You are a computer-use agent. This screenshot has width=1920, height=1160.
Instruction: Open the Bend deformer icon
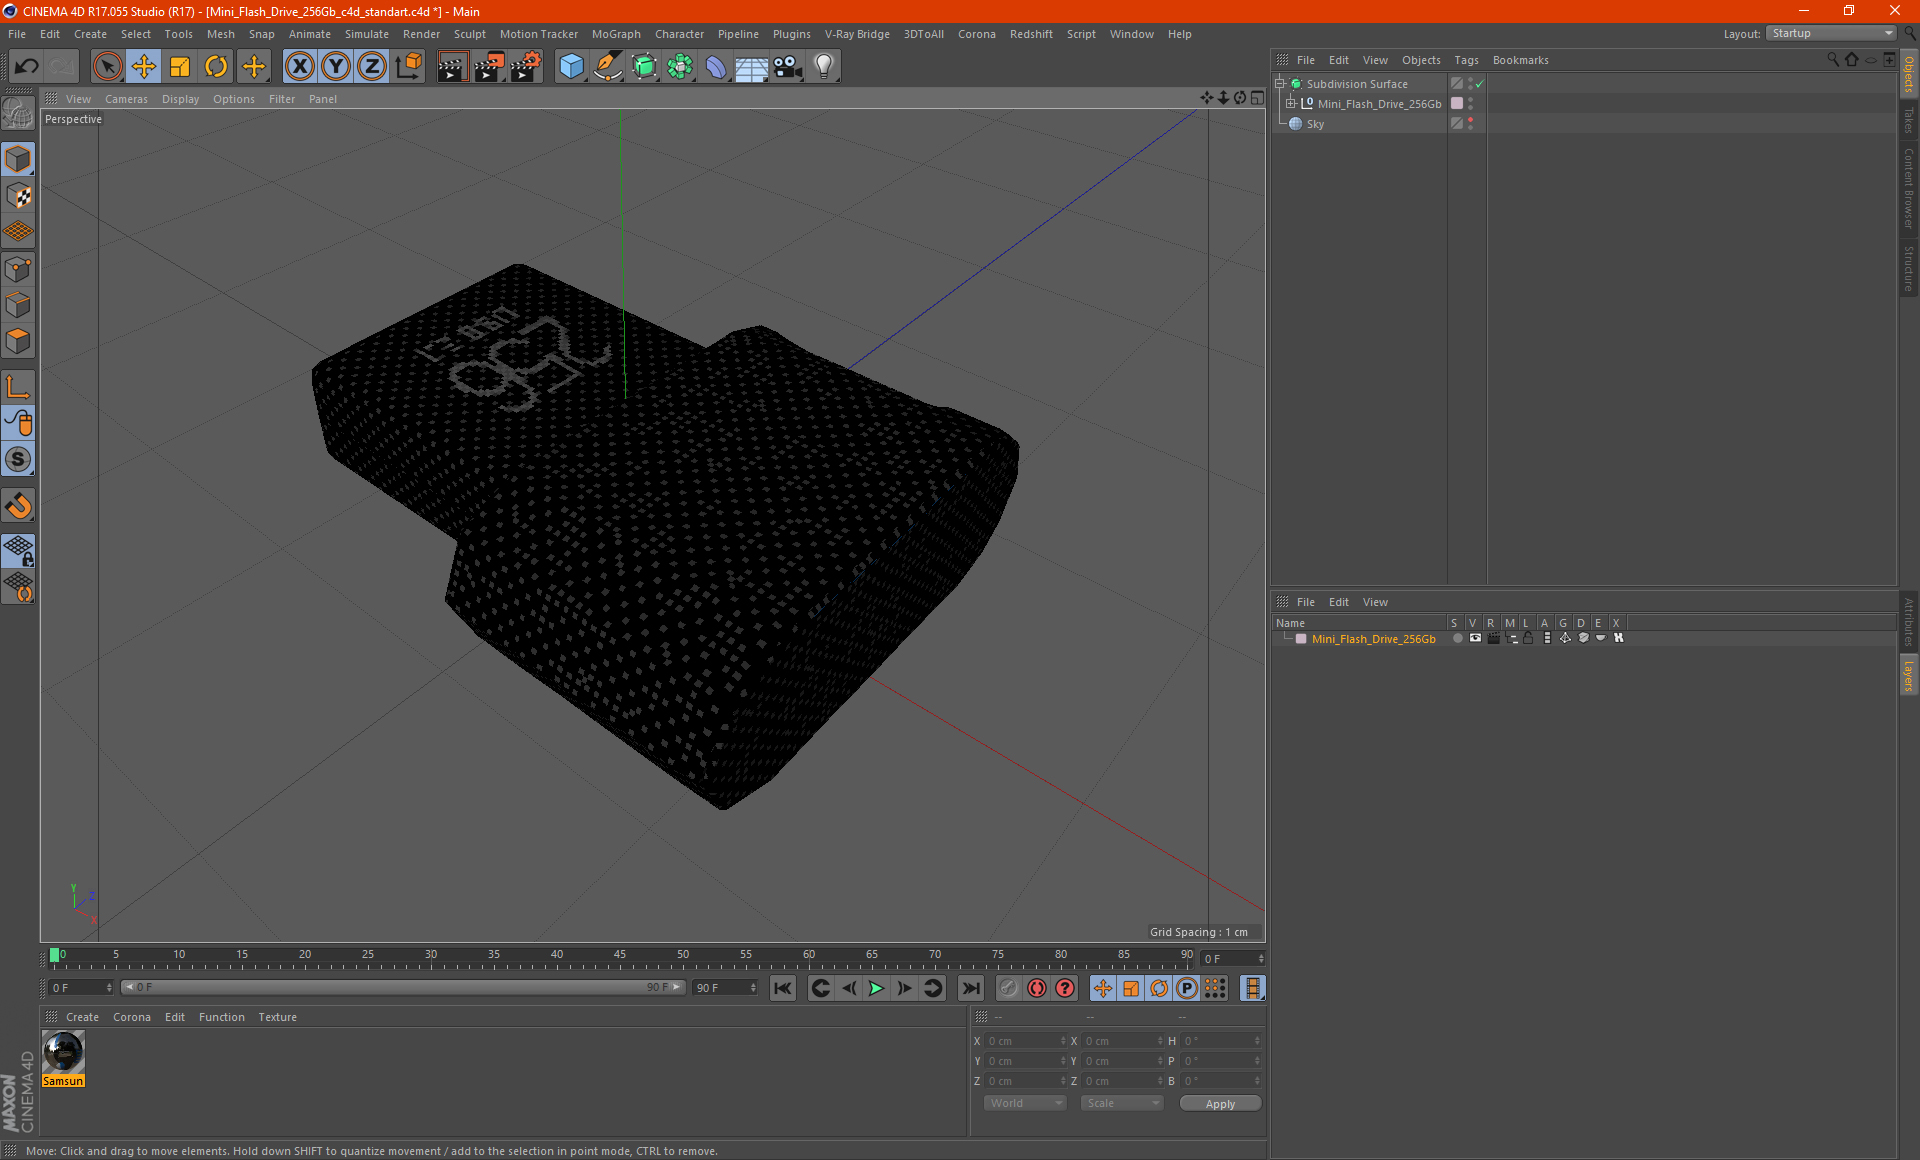pyautogui.click(x=716, y=67)
